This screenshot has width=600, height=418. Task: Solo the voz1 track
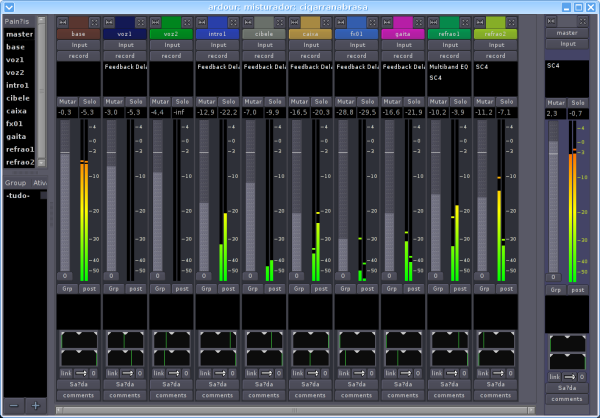pyautogui.click(x=136, y=101)
